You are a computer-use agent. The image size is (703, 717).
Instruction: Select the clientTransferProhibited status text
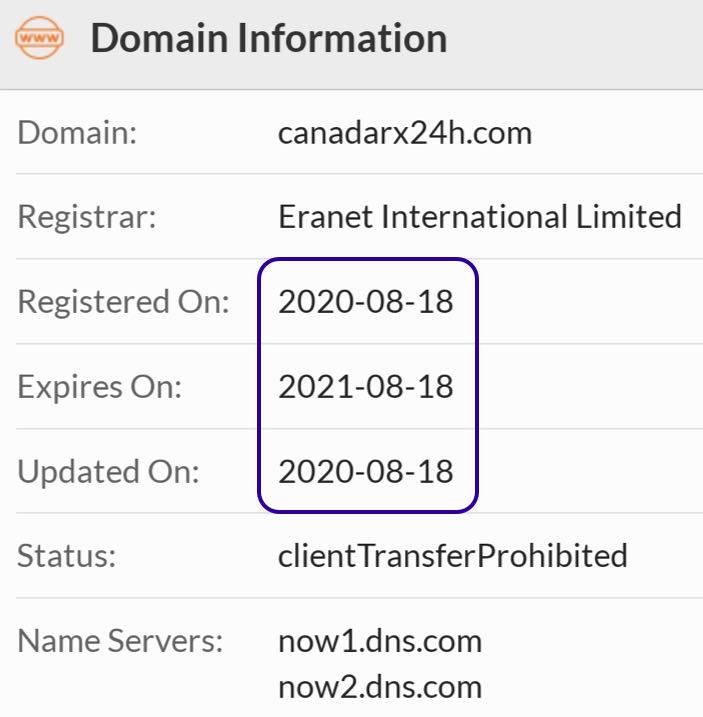click(453, 556)
